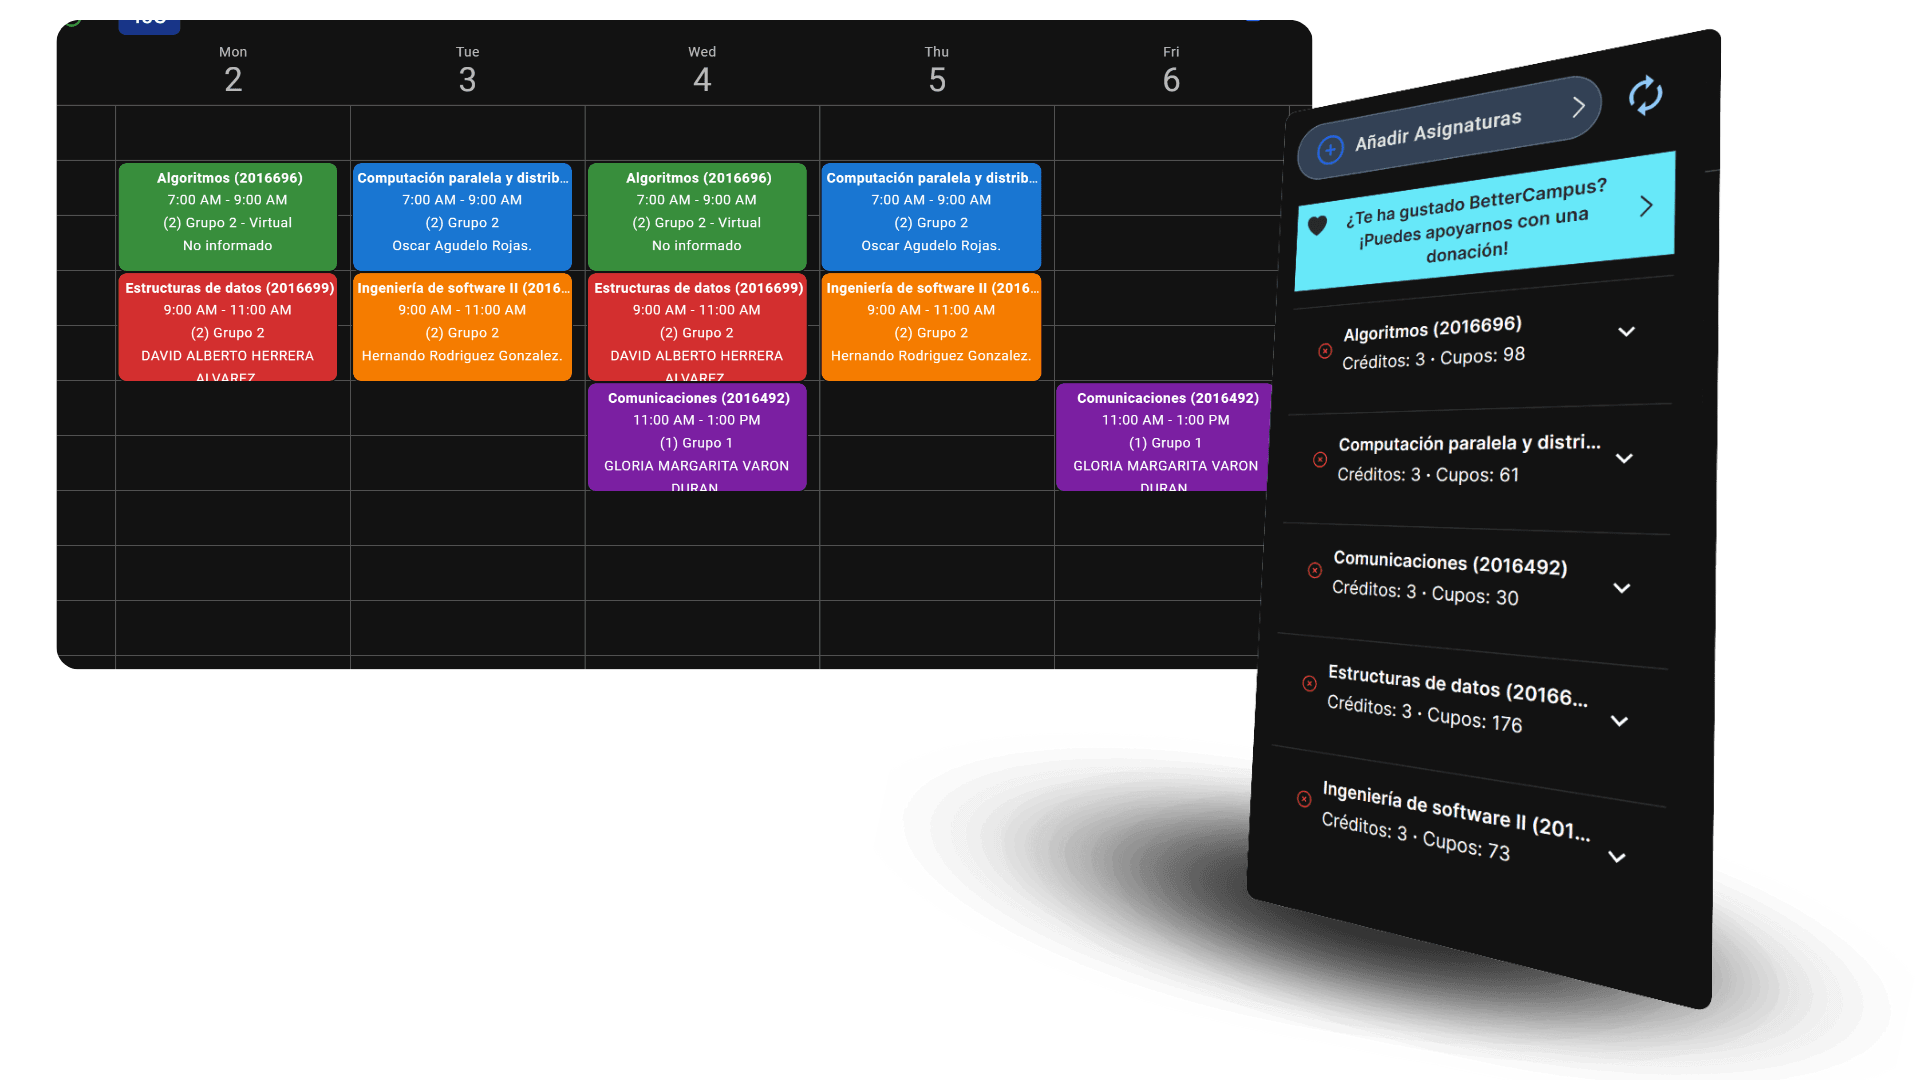Remove Estructuras de datos via red x icon

[x=1309, y=684]
